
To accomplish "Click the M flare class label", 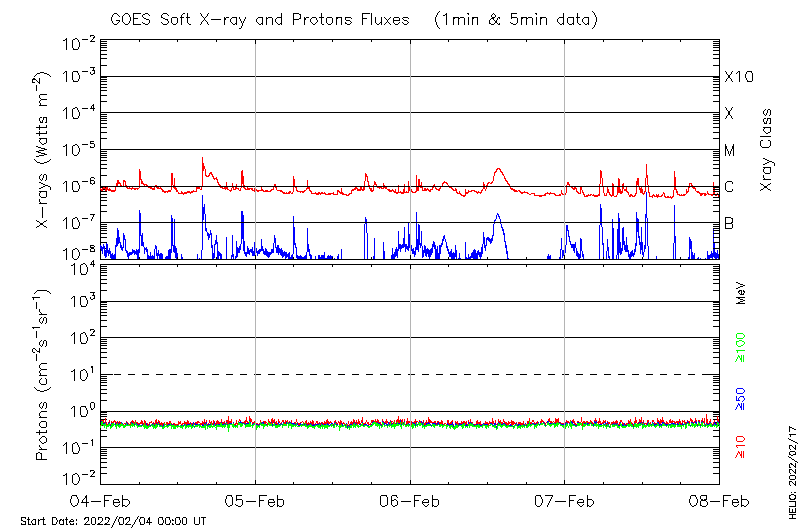I will [730, 151].
